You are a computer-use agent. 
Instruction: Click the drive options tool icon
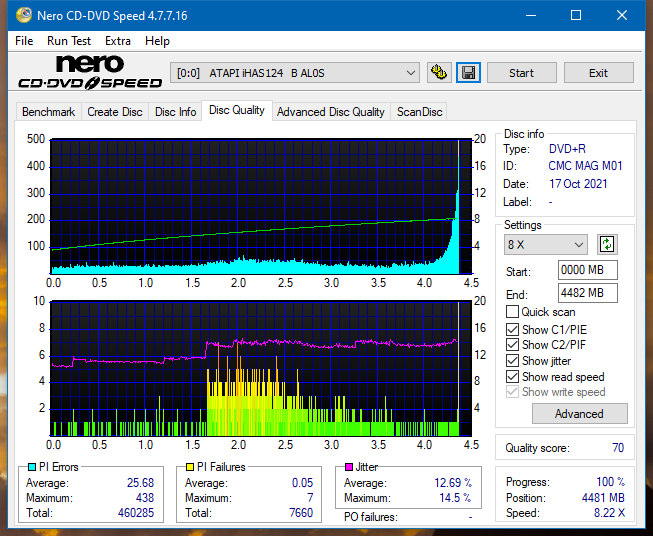(x=439, y=73)
